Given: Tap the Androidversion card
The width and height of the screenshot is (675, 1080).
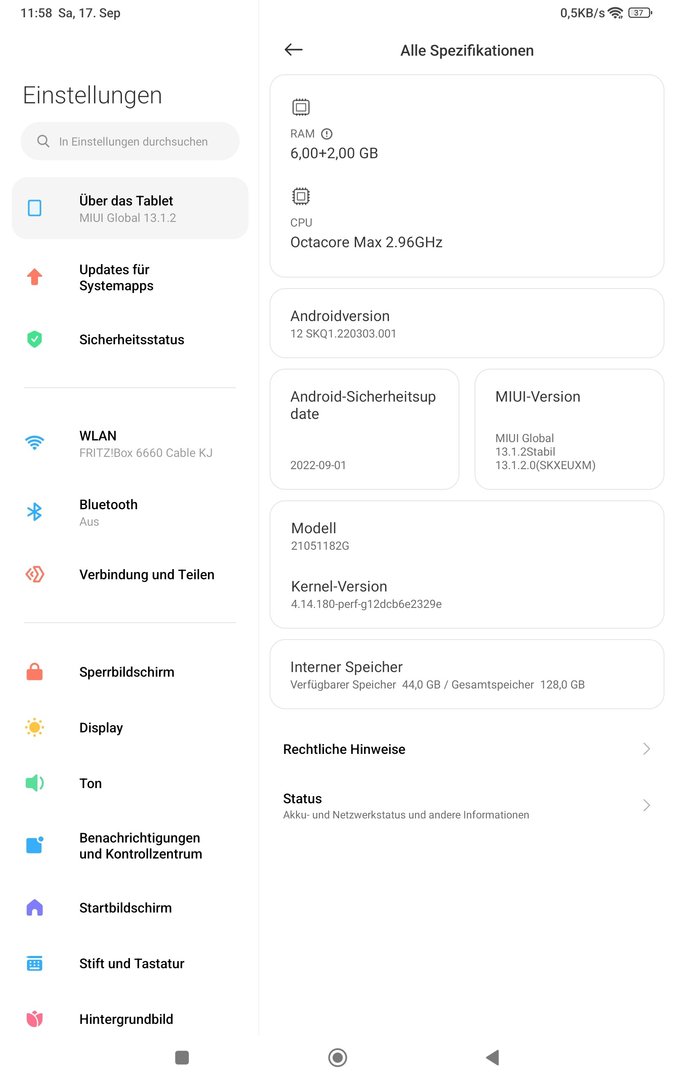Looking at the screenshot, I should tap(467, 323).
